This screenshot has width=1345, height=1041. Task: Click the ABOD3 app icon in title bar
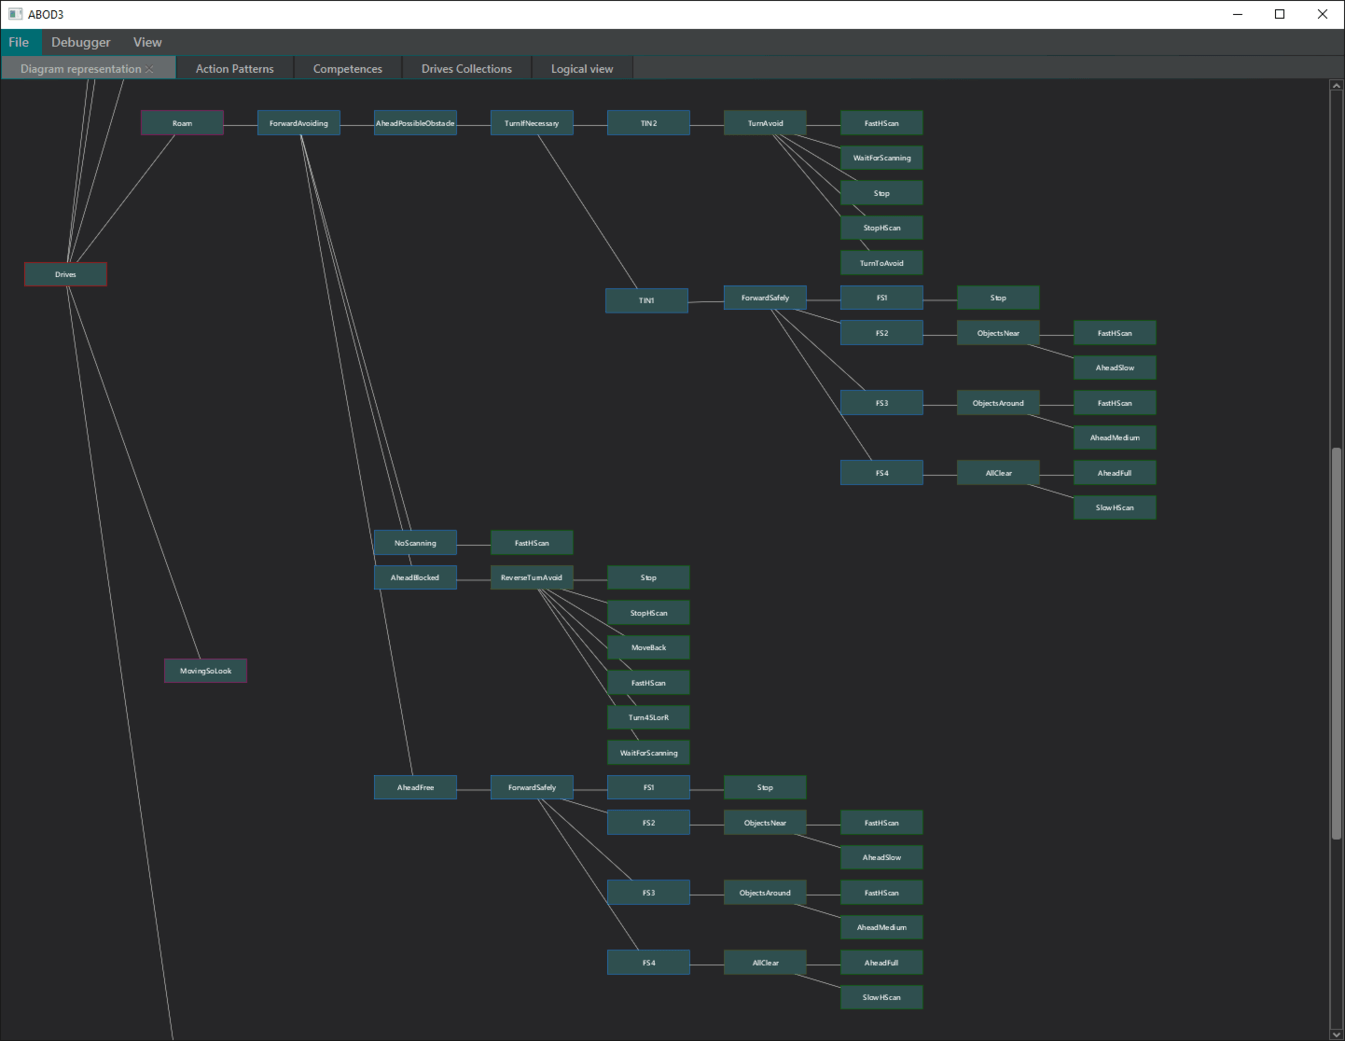tap(15, 14)
